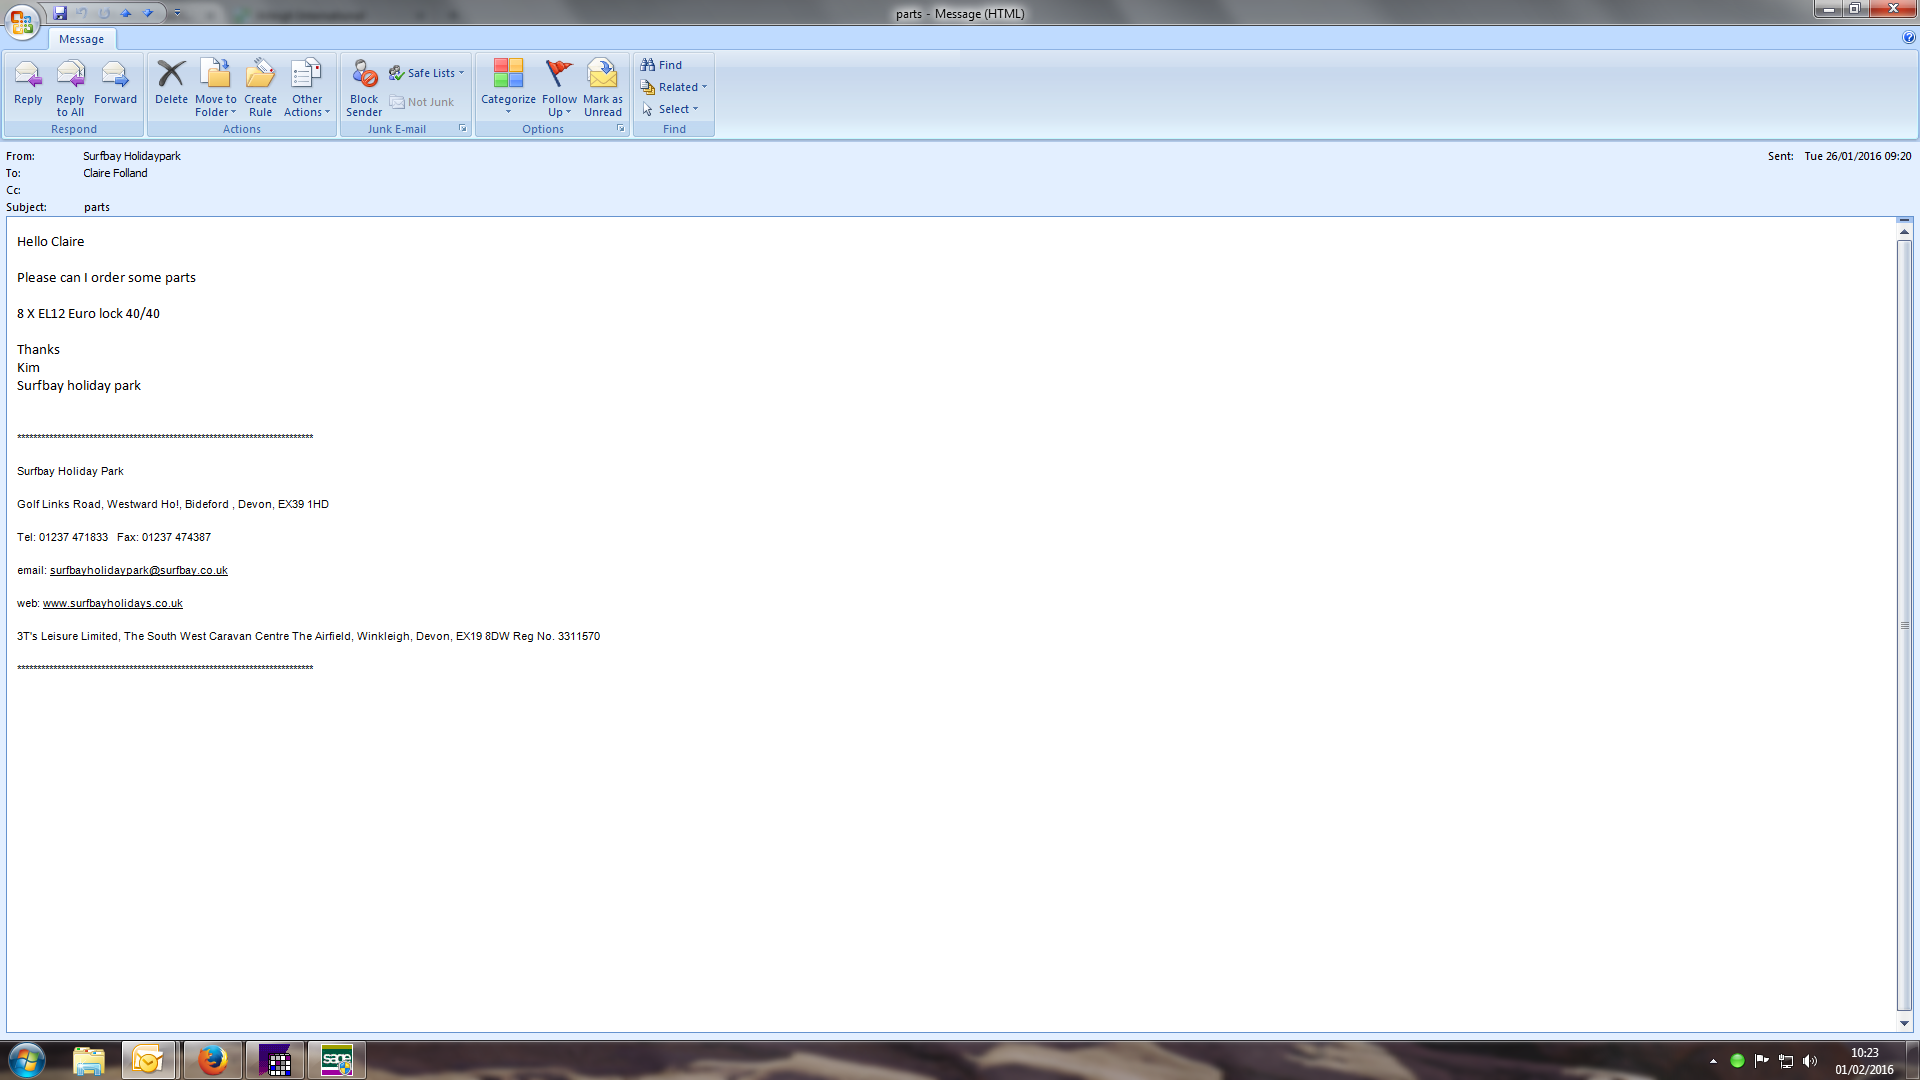This screenshot has height=1080, width=1920.
Task: Click the Create Rule icon
Action: point(260,86)
